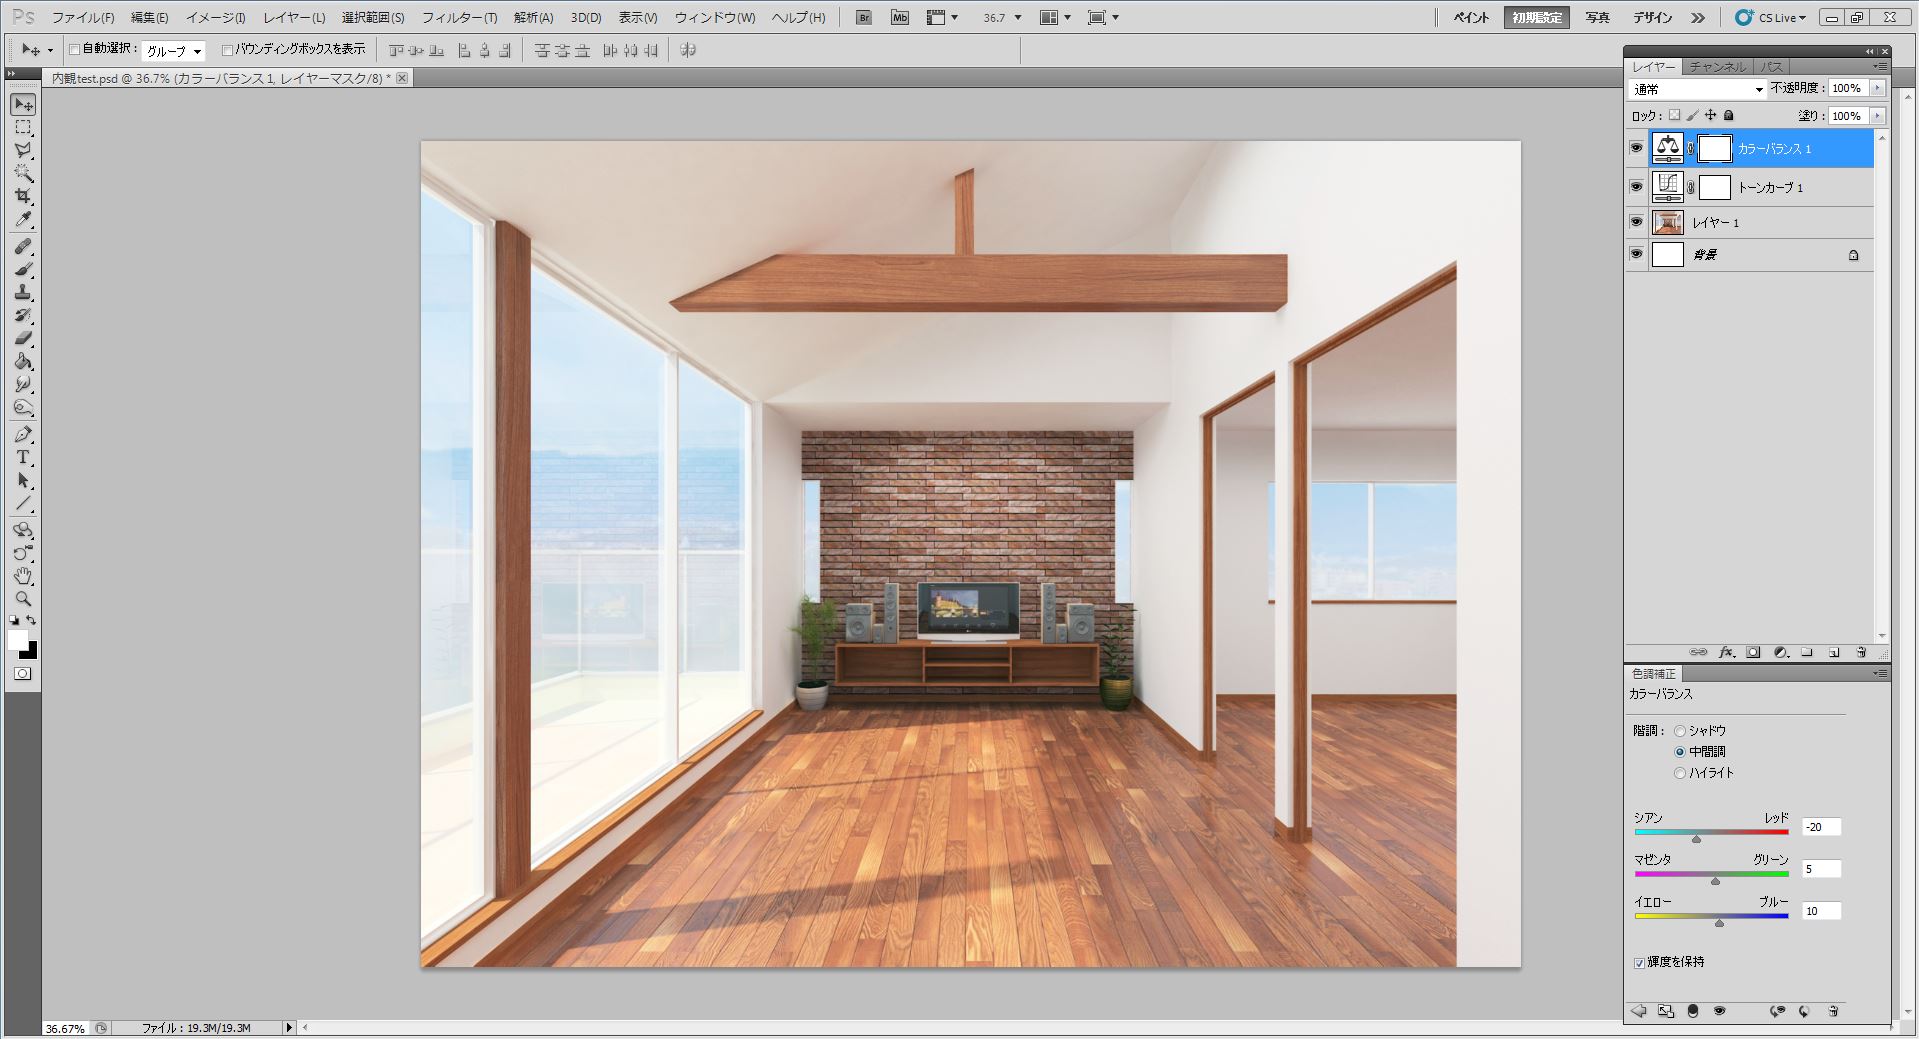Select the Crop tool in the toolbox

point(23,196)
